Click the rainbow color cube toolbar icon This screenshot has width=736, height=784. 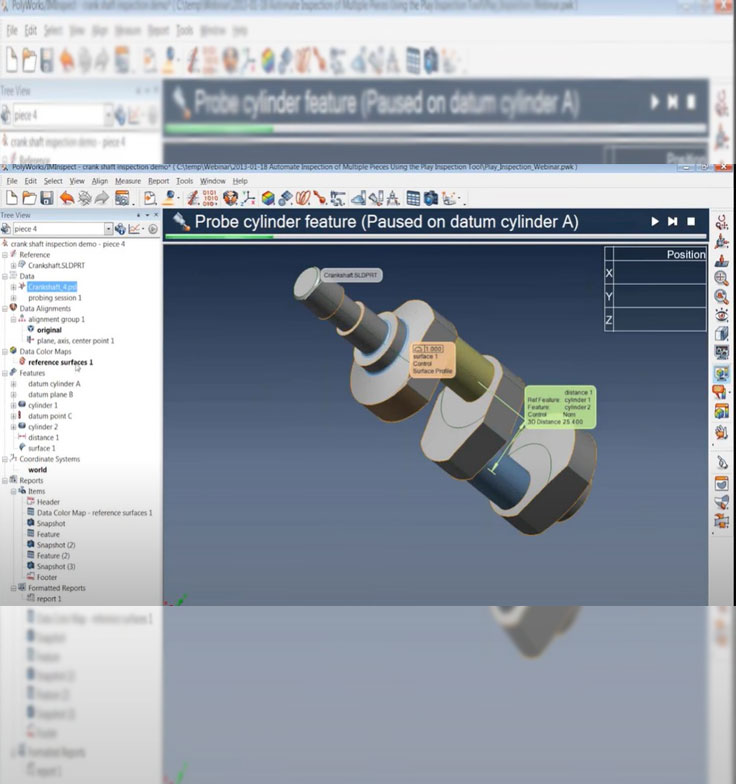tap(268, 198)
